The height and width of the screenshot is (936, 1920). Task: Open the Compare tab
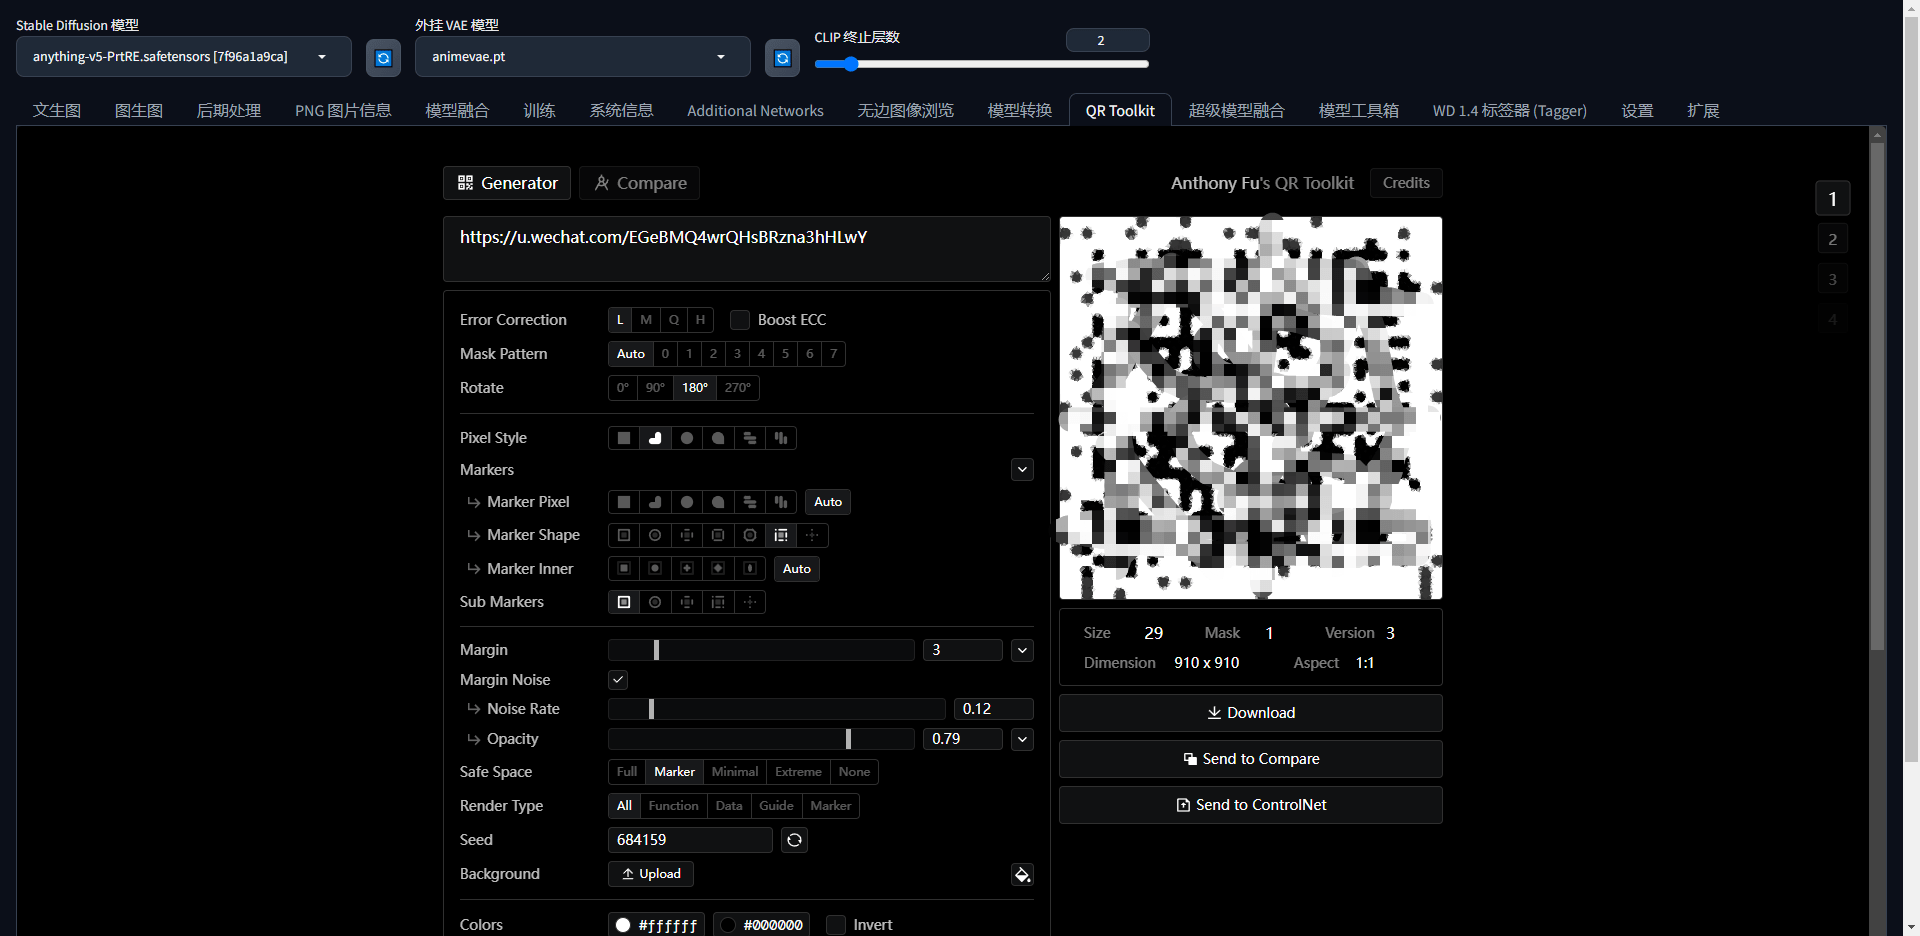[x=640, y=183]
